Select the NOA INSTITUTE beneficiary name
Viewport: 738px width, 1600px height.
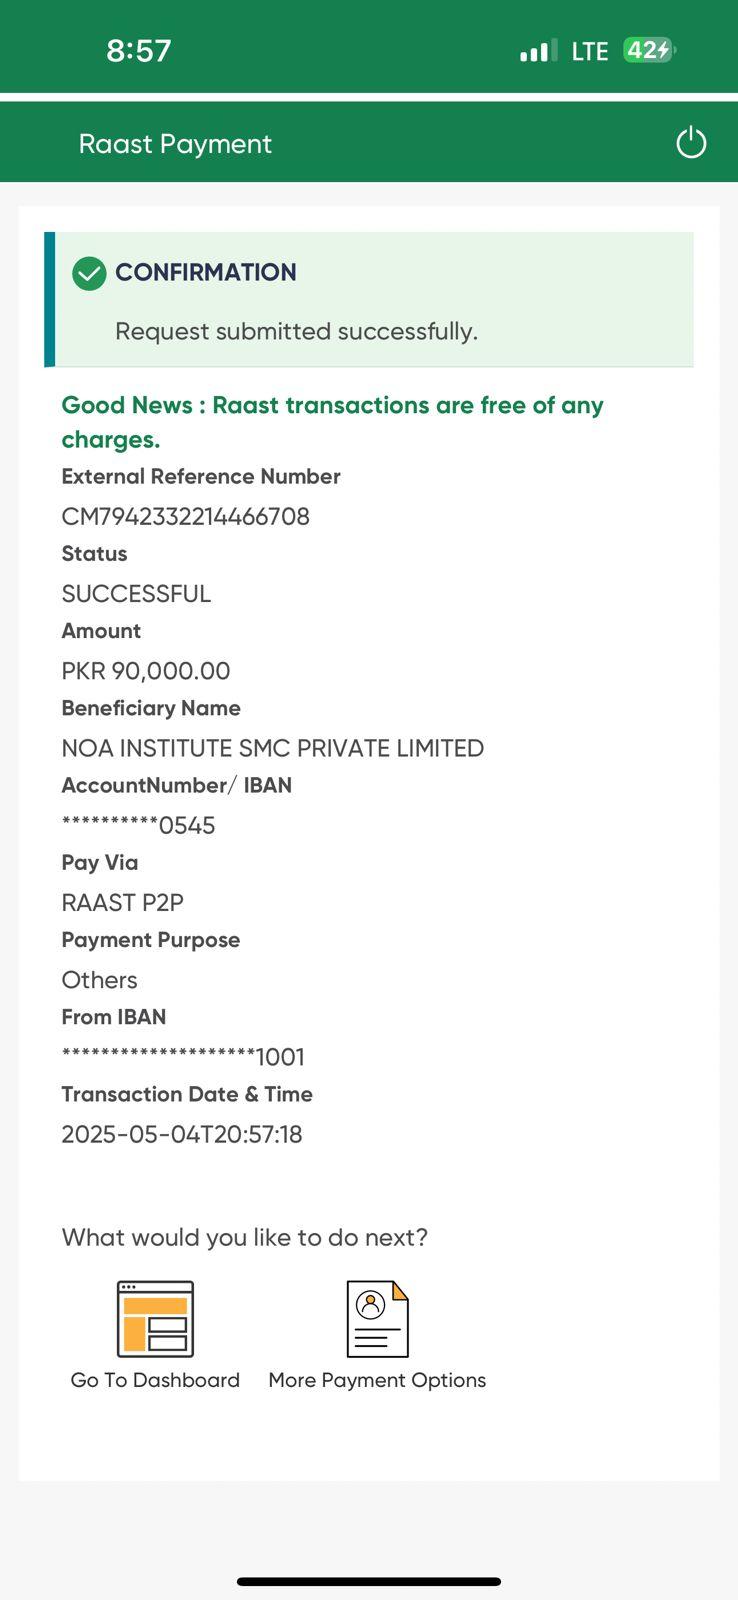pyautogui.click(x=273, y=748)
